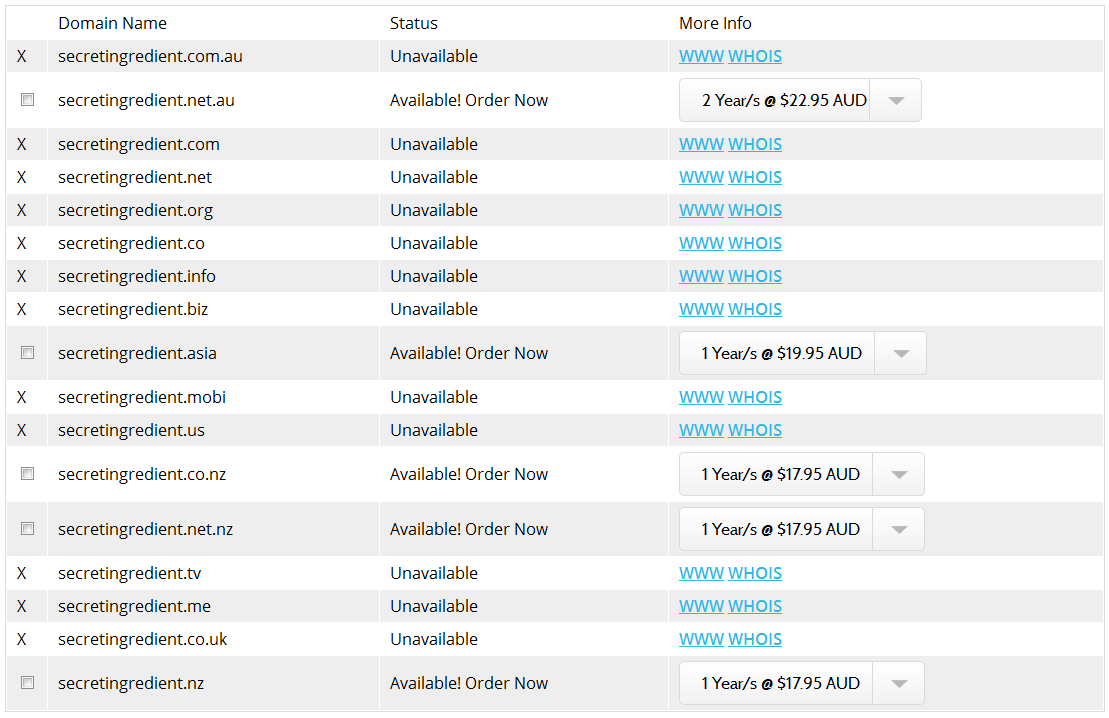The width and height of the screenshot is (1109, 718).
Task: Expand the $19.95 AUD dropdown for .asia
Action: pyautogui.click(x=900, y=354)
